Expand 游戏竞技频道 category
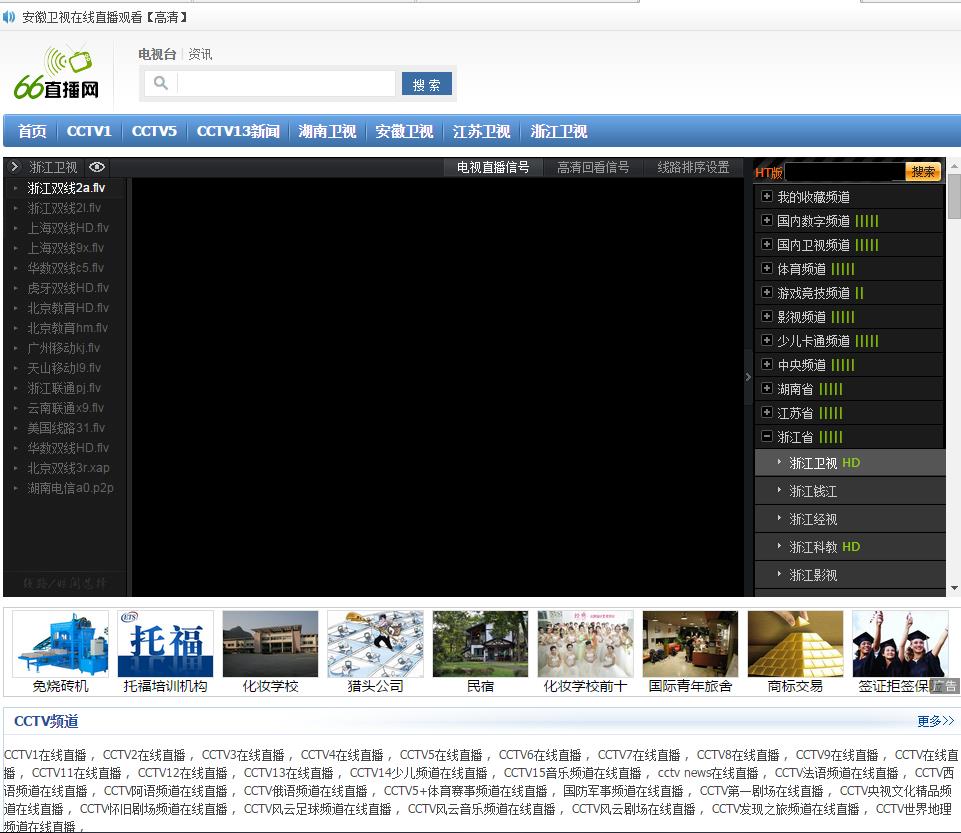The height and width of the screenshot is (833, 961). (x=767, y=292)
